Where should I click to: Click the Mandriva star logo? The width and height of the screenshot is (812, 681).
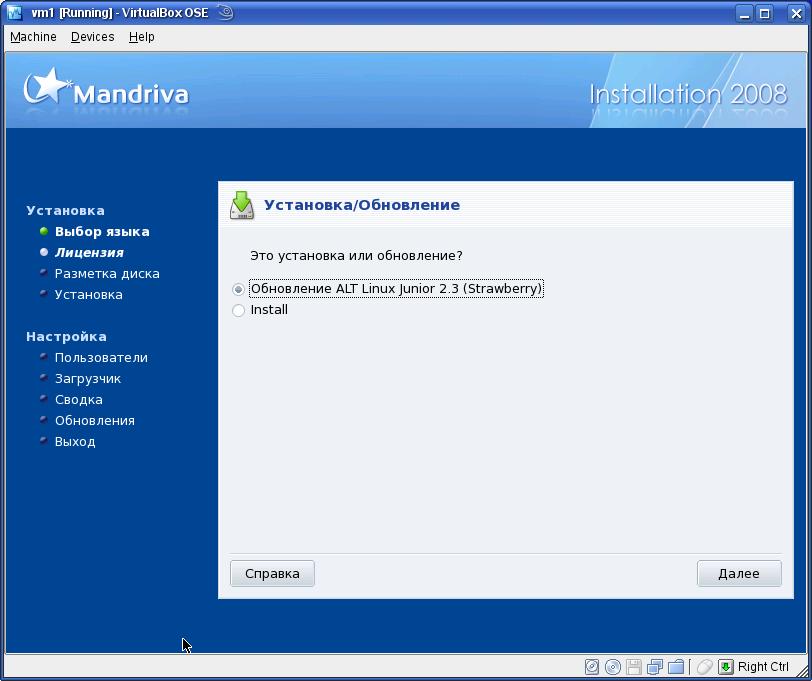pos(47,86)
